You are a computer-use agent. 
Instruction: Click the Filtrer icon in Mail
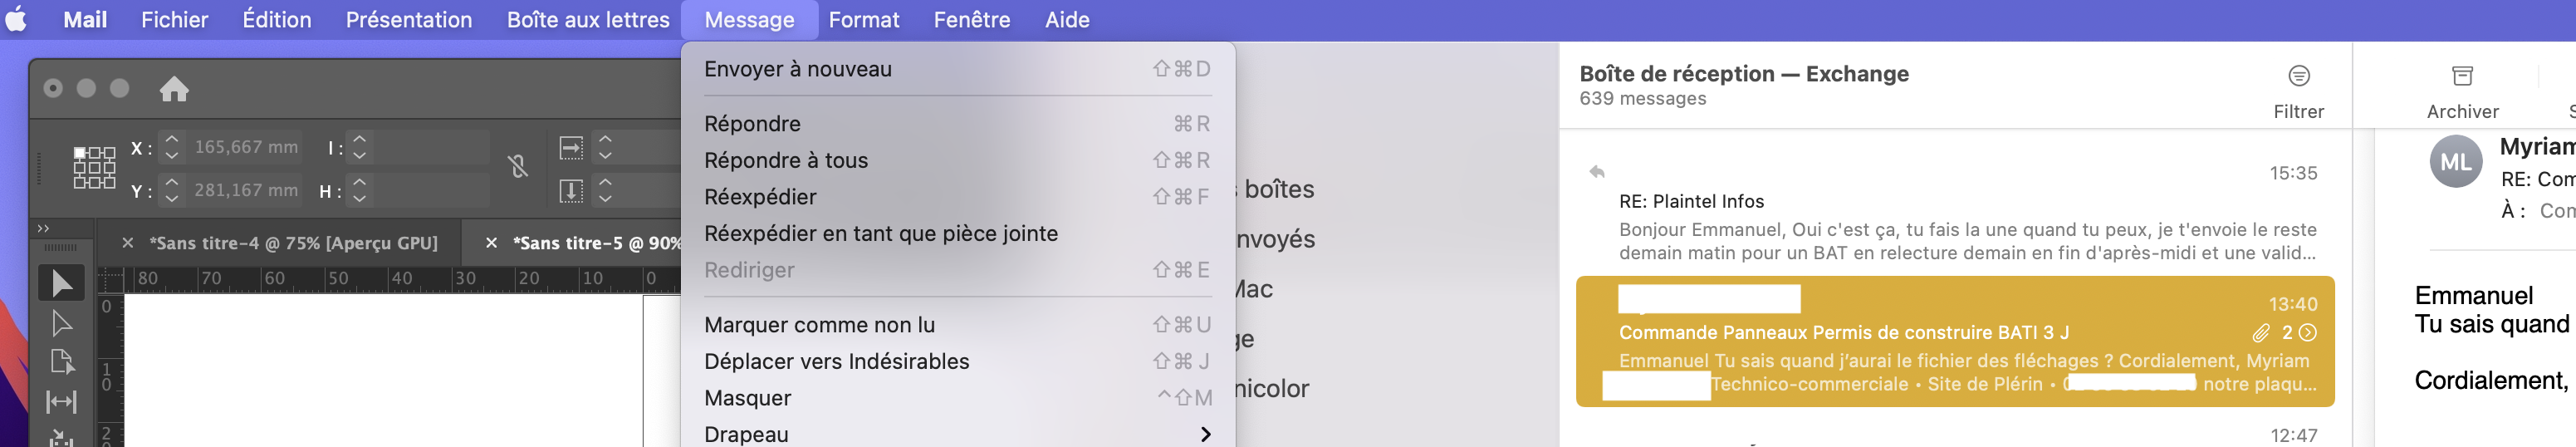coord(2298,76)
